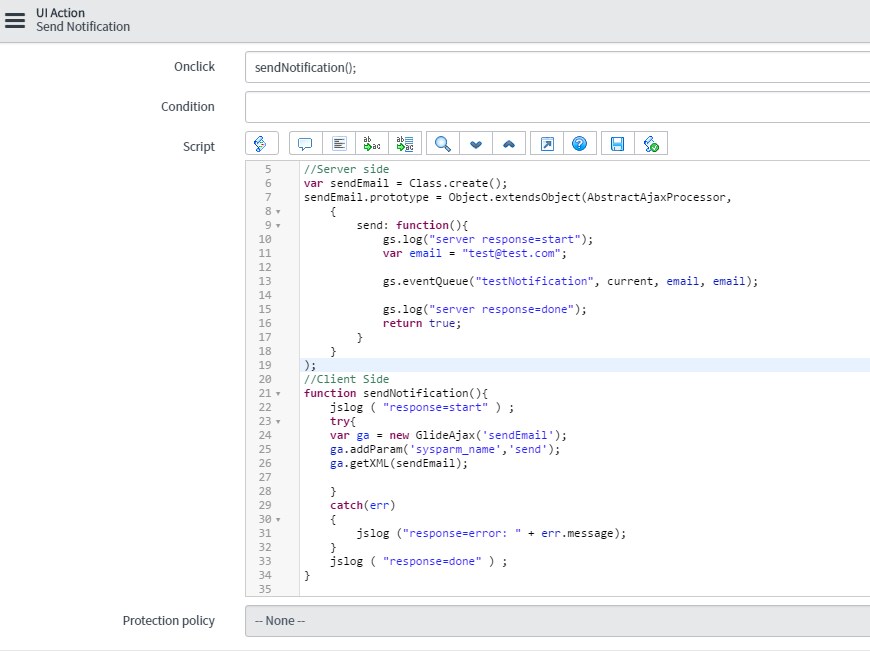Click the Replace All icon

[x=405, y=144]
